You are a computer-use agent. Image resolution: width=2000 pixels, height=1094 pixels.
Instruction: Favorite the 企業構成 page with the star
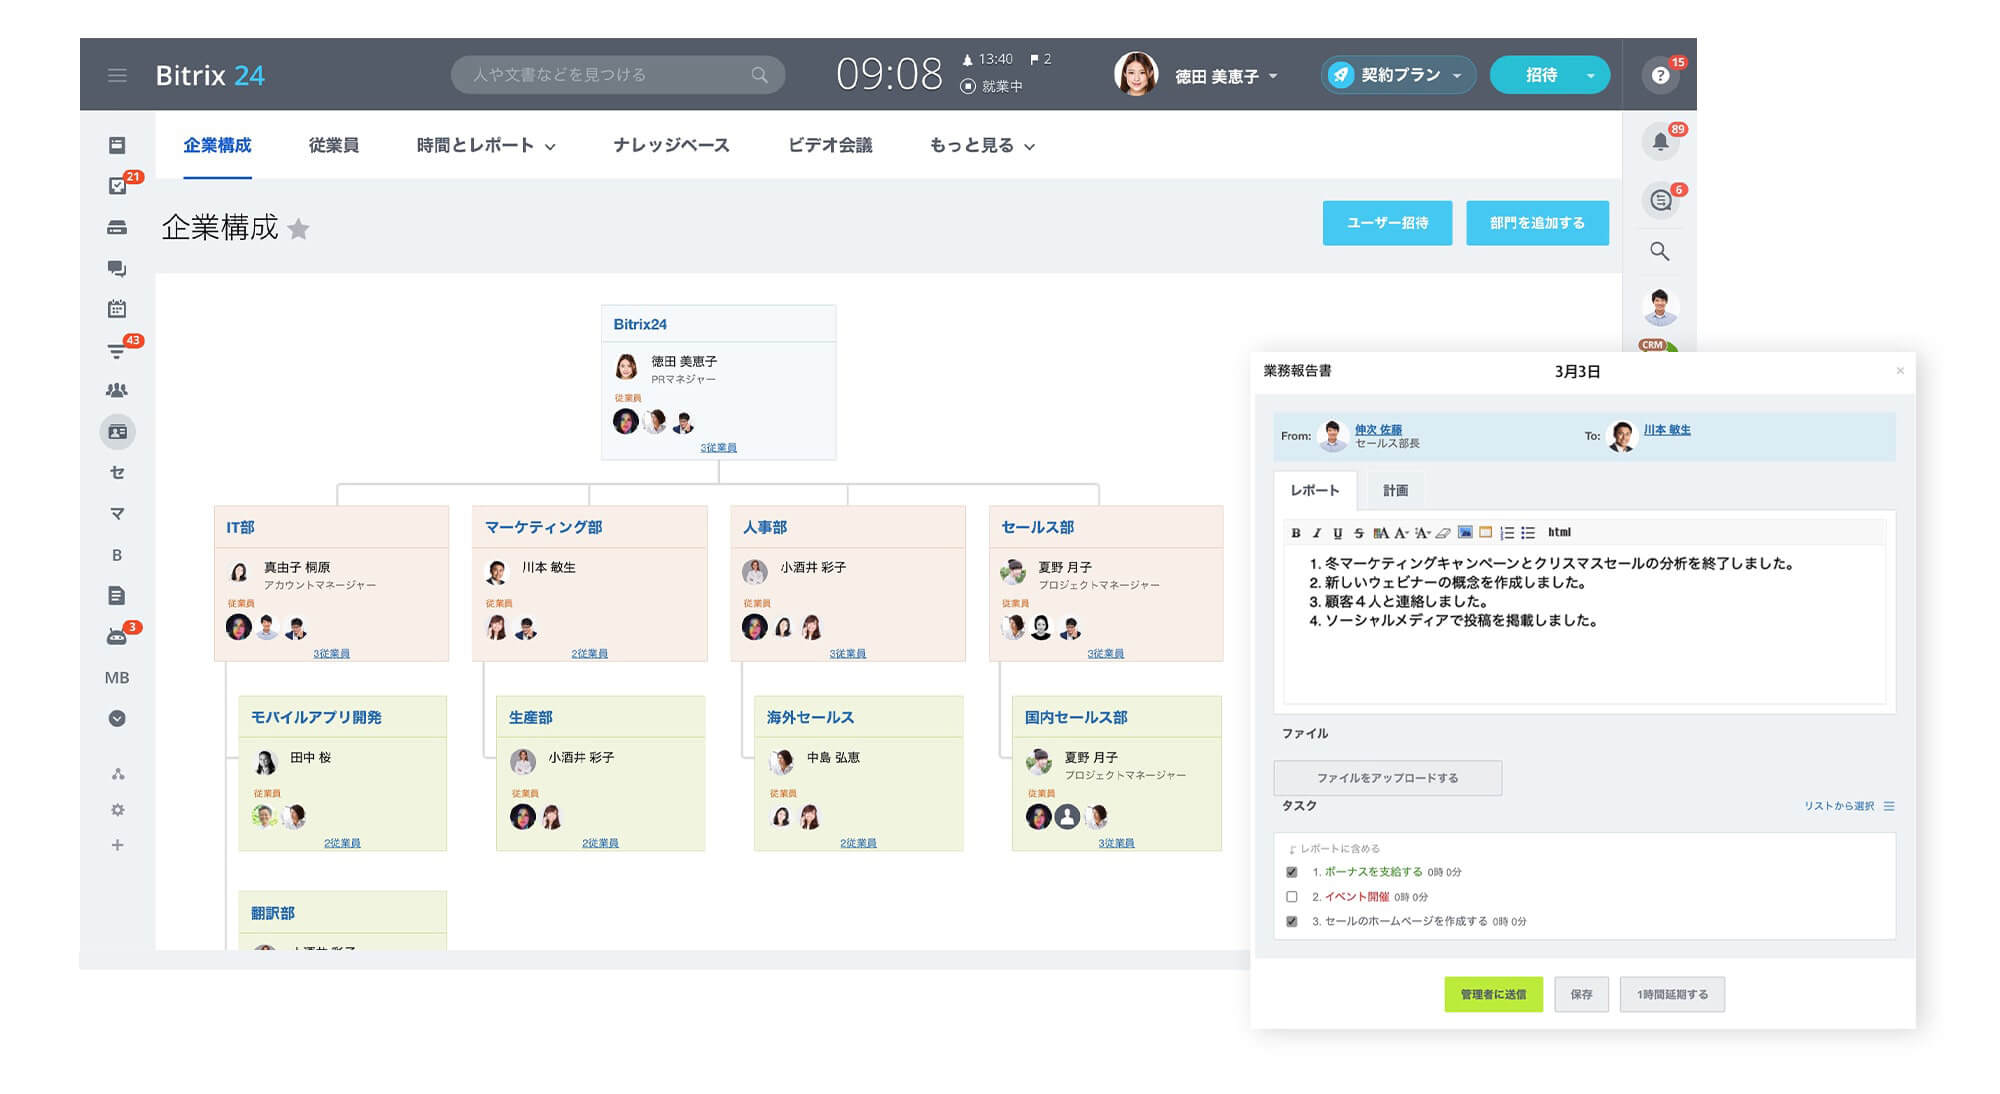coord(298,229)
